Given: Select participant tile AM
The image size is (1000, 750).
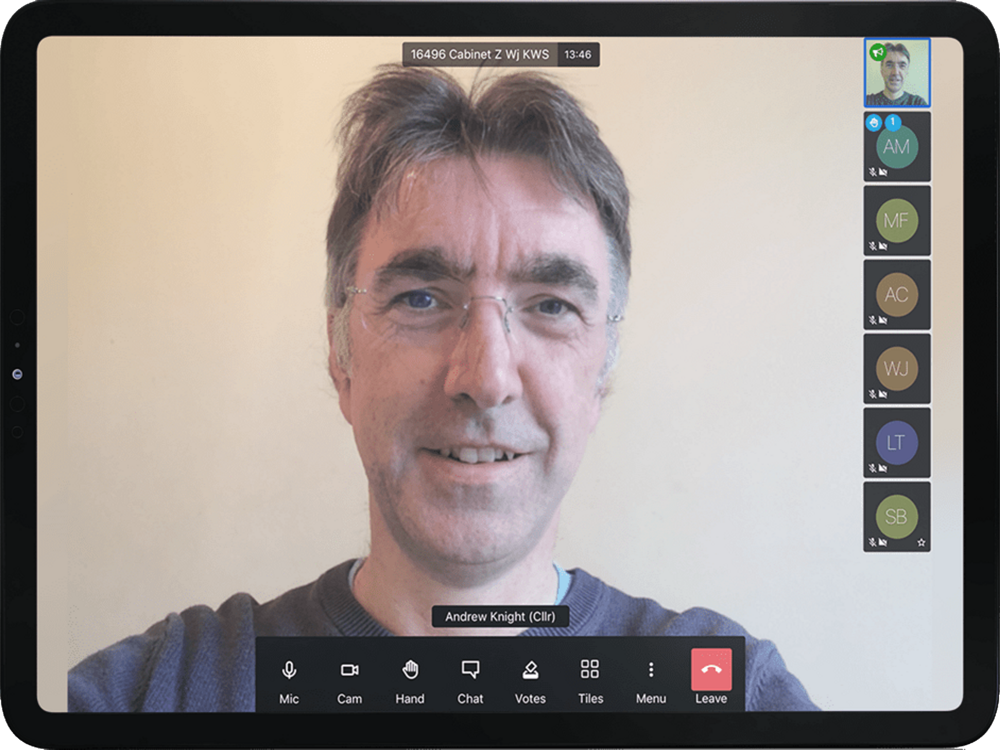Looking at the screenshot, I should tap(897, 147).
